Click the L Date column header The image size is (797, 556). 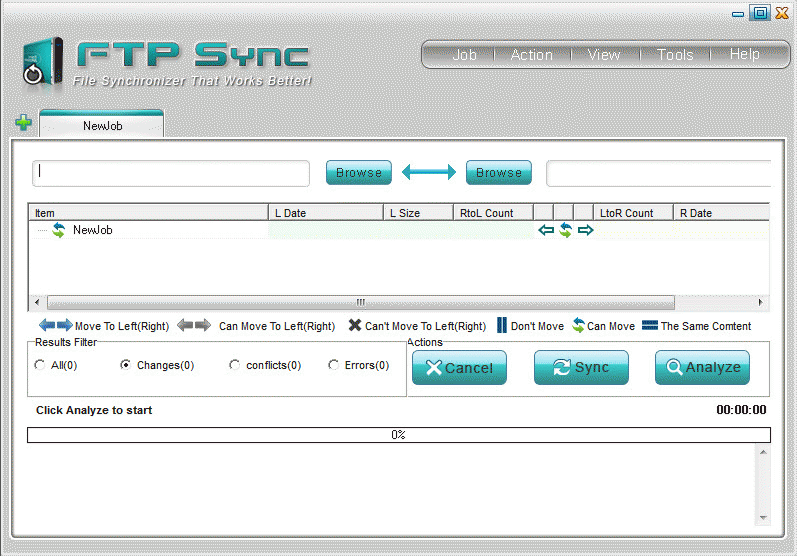click(326, 213)
